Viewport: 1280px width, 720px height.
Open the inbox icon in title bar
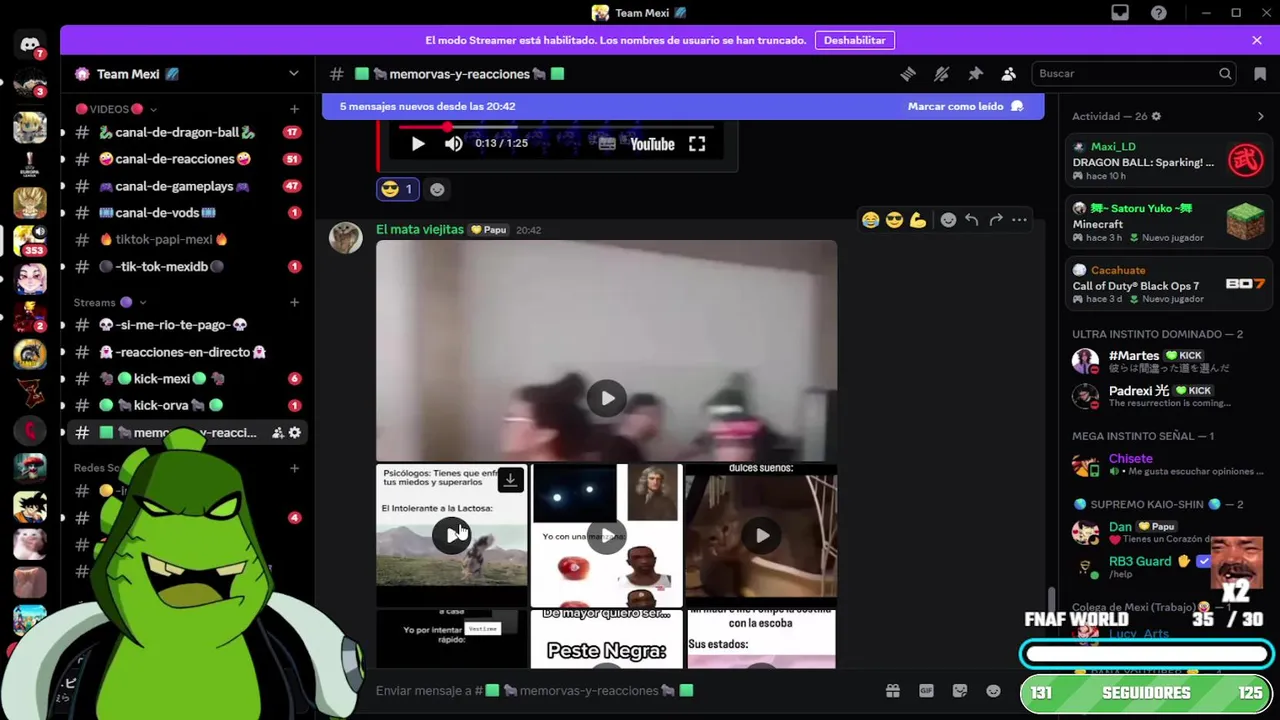click(x=1120, y=13)
